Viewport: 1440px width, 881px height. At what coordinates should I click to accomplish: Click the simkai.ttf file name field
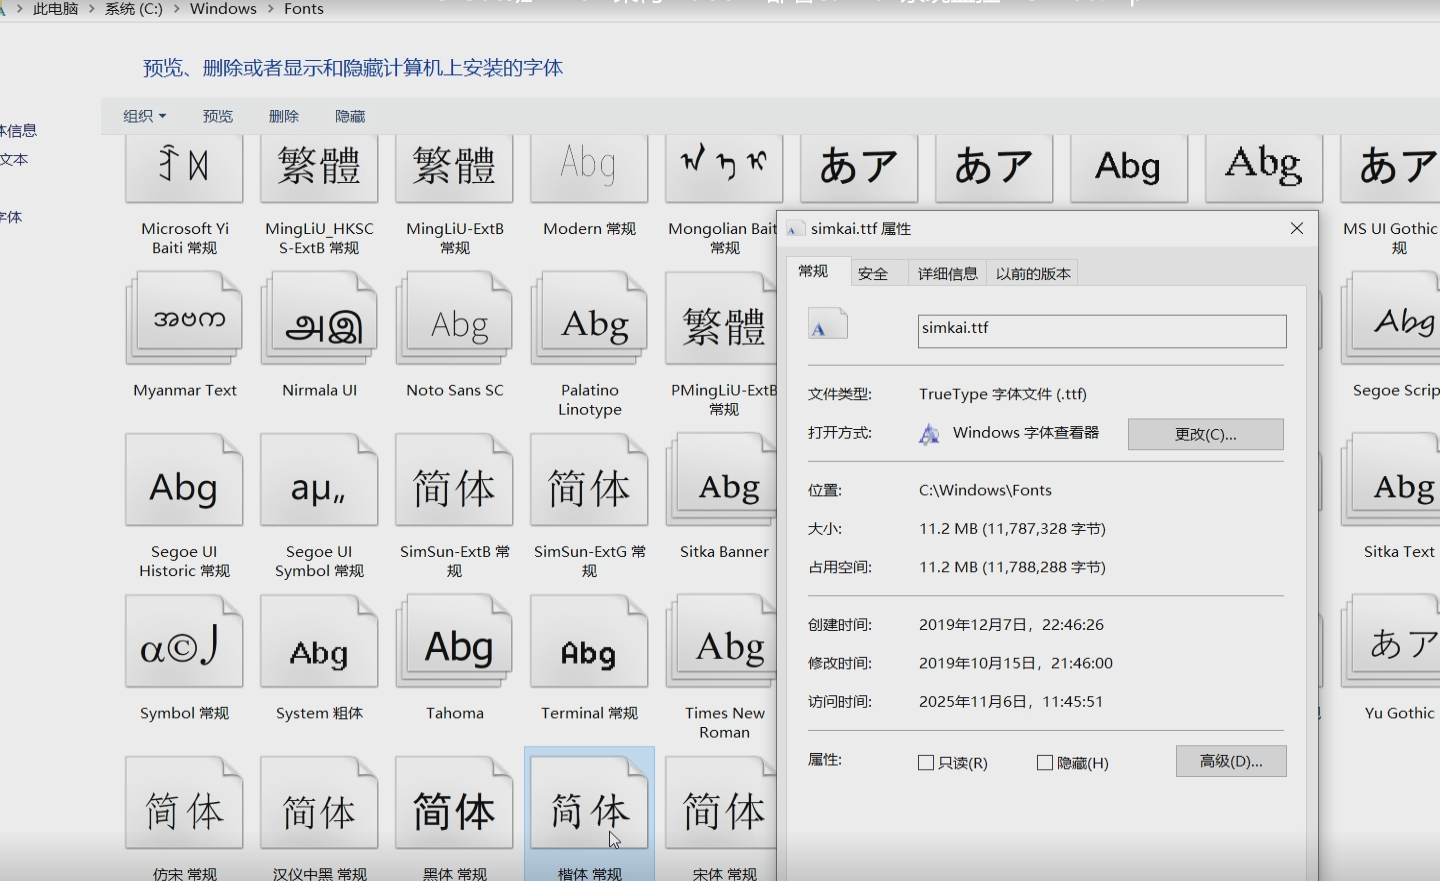(1102, 331)
